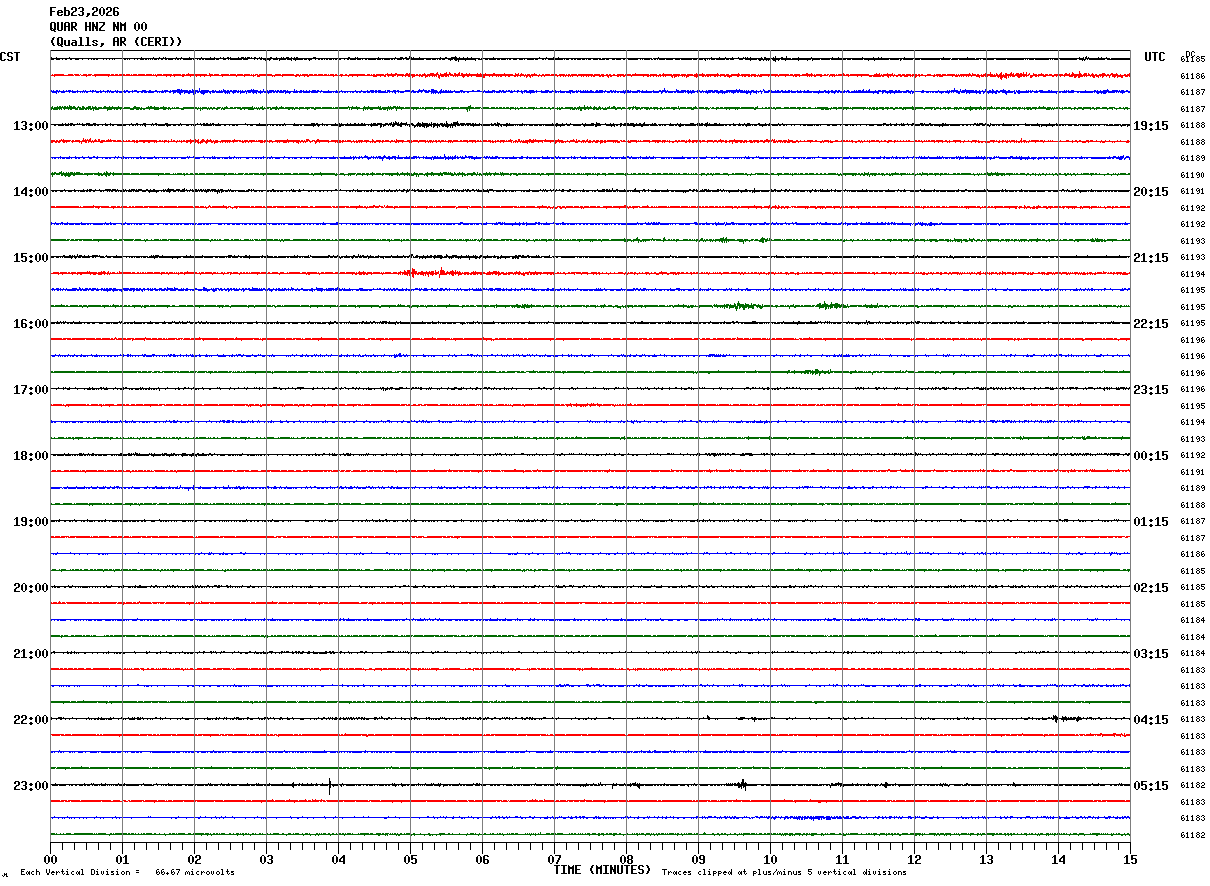
Task: Click the 03:15 UTC time label
Action: click(x=1151, y=654)
